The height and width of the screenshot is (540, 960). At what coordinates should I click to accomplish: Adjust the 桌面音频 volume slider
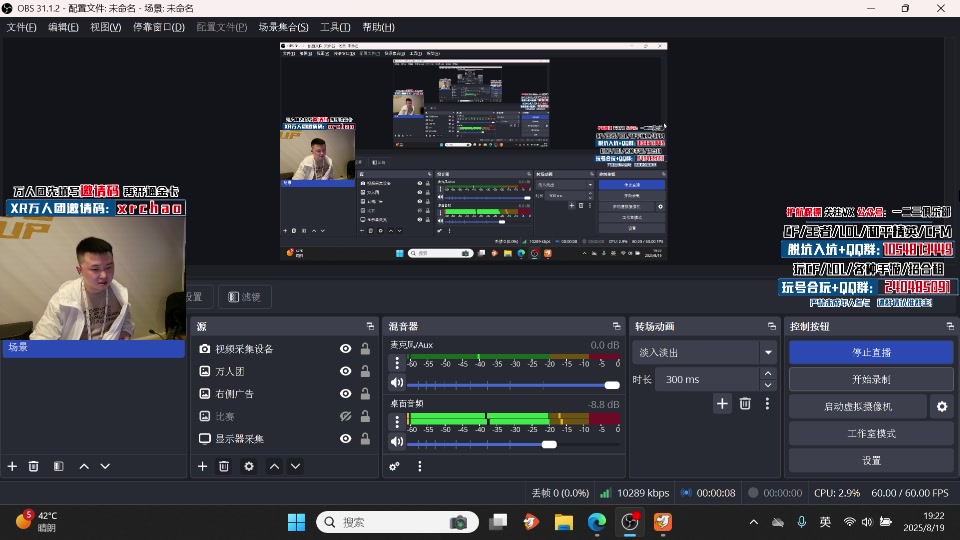point(513,444)
